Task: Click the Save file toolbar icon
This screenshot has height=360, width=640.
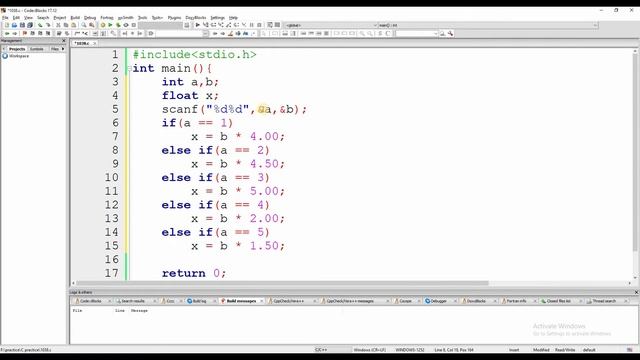Action: tap(22, 25)
